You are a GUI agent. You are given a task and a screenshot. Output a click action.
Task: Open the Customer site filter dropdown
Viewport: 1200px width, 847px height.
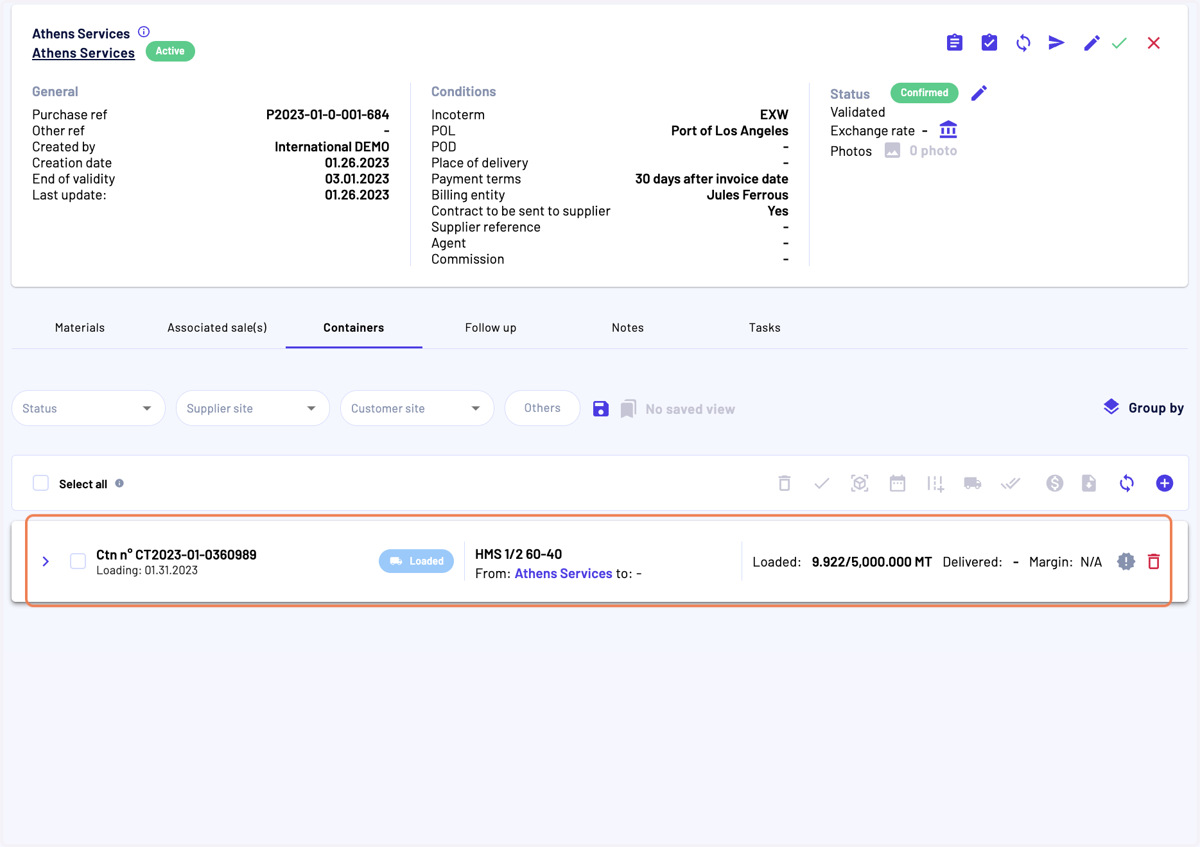coord(416,408)
